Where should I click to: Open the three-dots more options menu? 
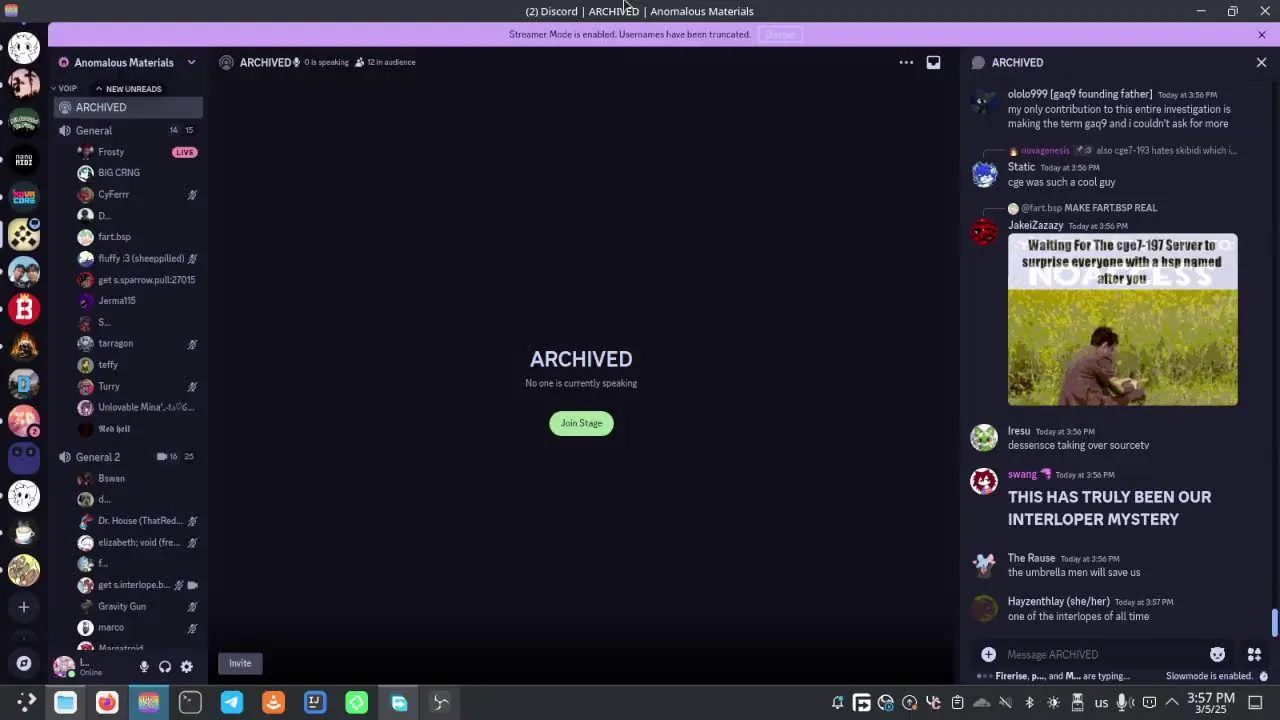906,62
